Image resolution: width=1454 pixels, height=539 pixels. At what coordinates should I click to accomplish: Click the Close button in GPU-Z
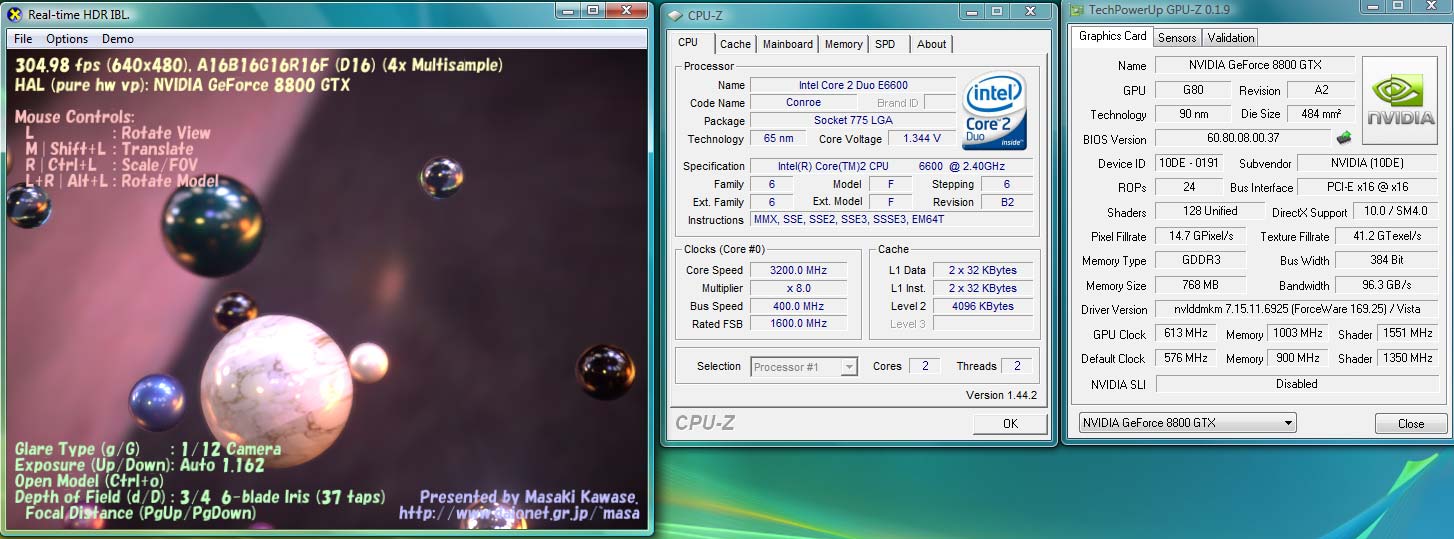(x=1411, y=423)
